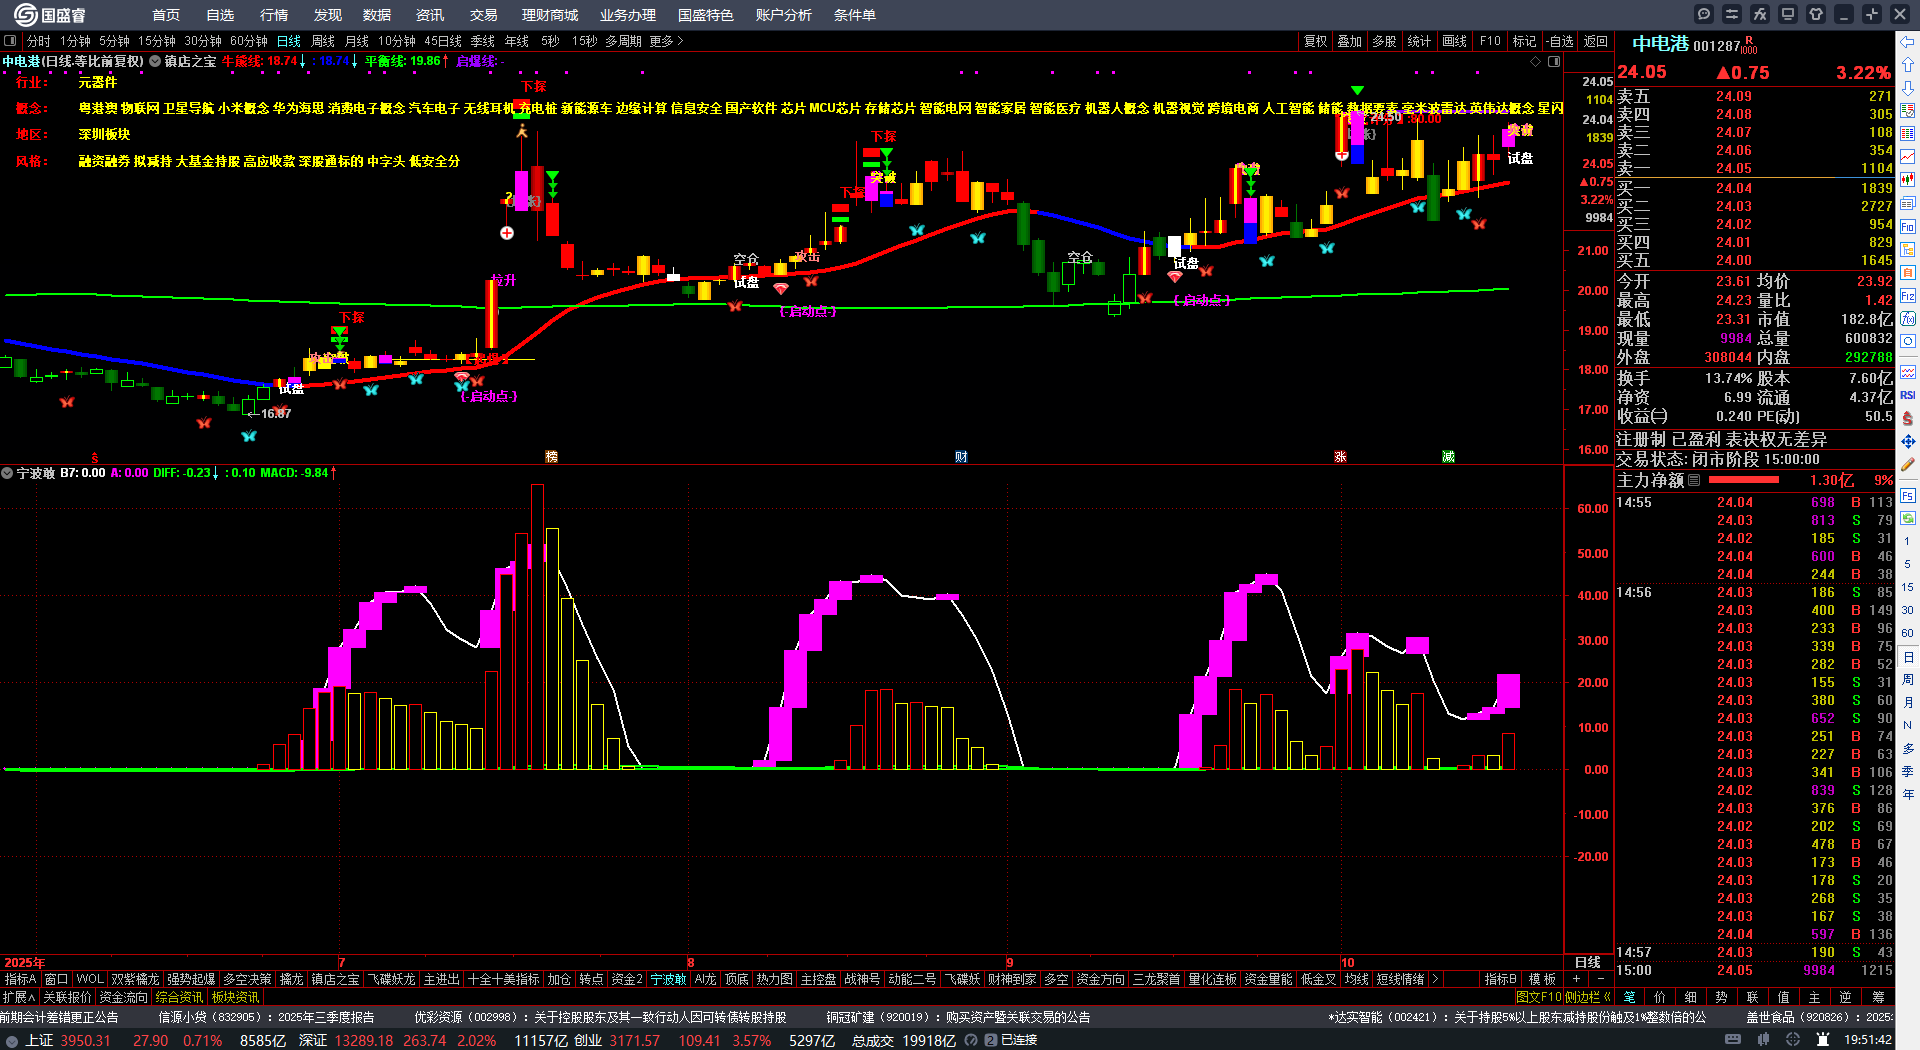The image size is (1920, 1050).
Task: Open the FS sidebar icon
Action: (x=1908, y=495)
